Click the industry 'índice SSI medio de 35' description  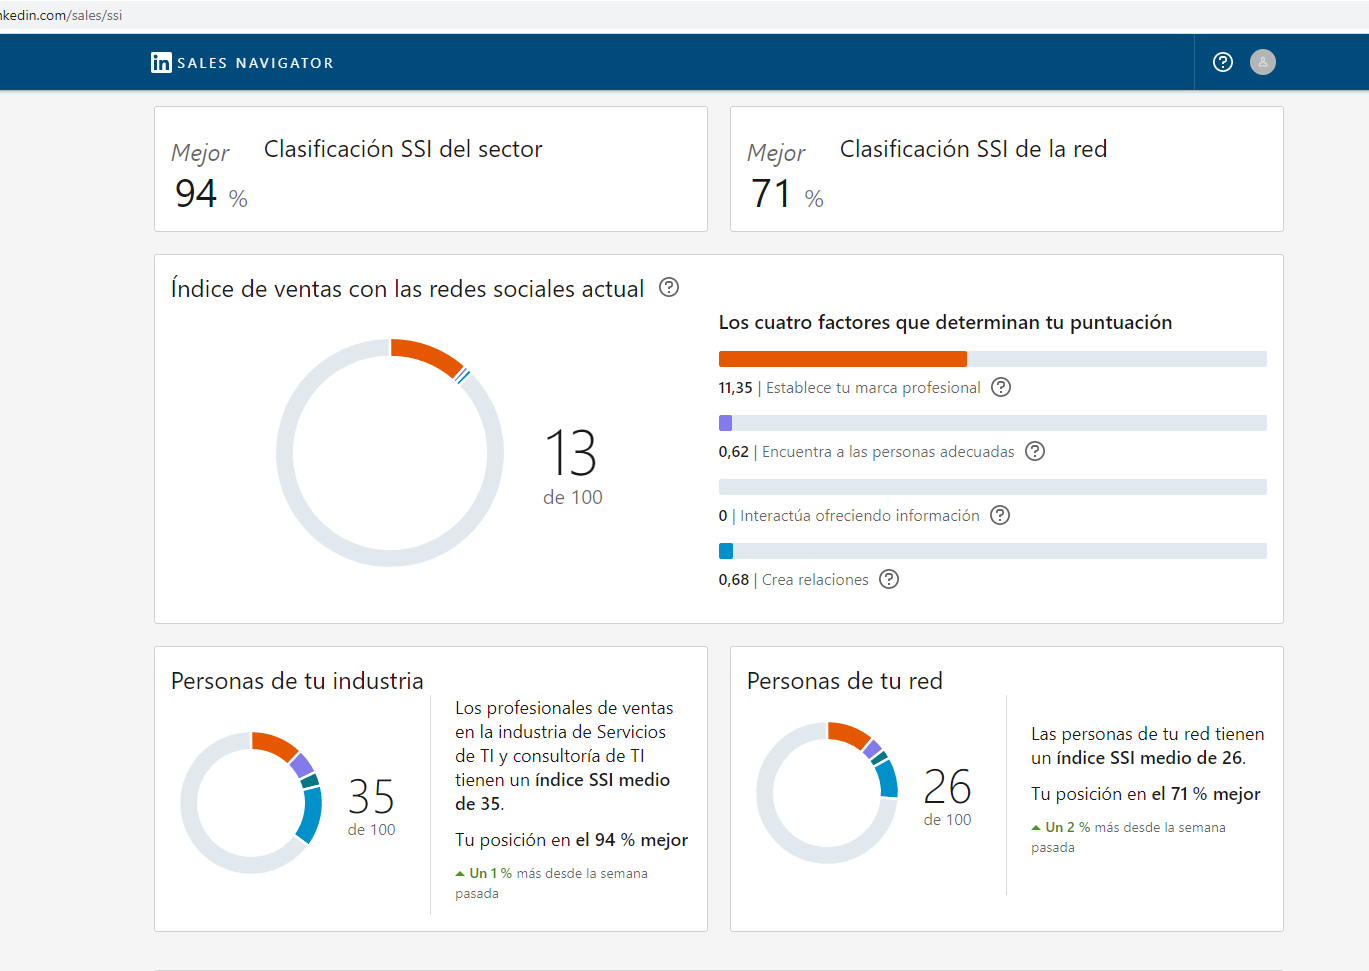click(x=564, y=756)
